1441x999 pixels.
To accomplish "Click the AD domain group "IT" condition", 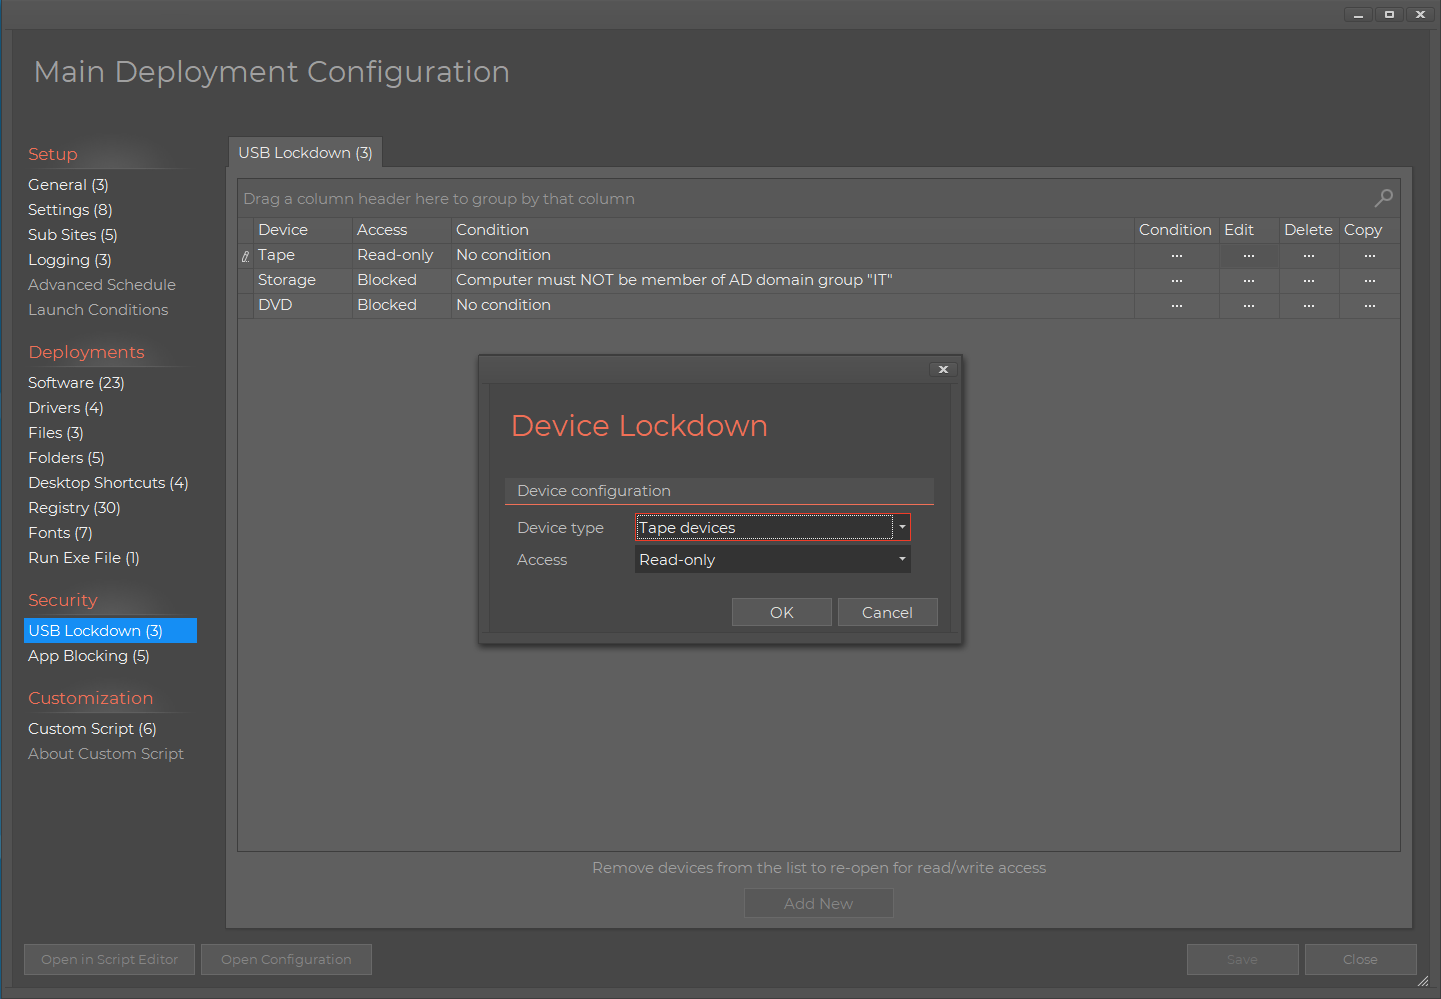I will pyautogui.click(x=793, y=280).
